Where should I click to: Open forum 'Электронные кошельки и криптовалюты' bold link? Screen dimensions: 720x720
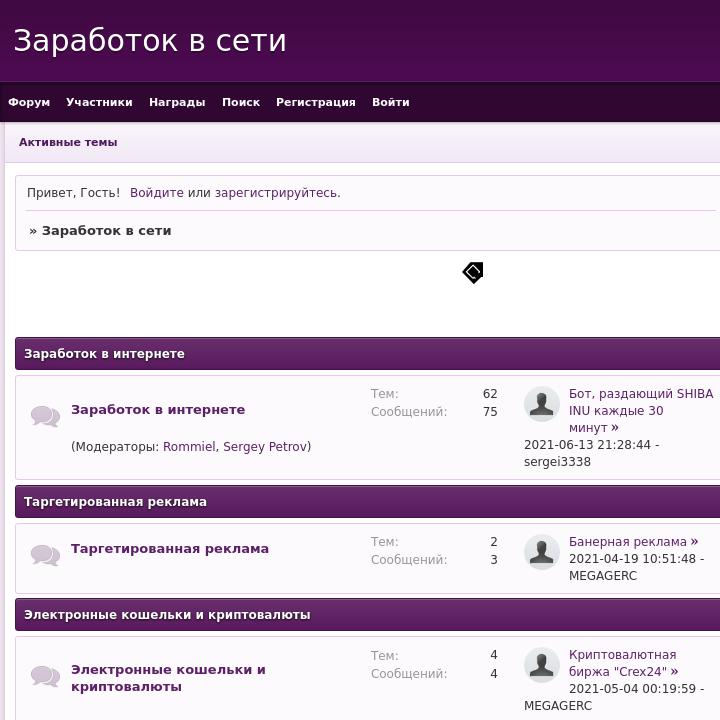tap(168, 678)
